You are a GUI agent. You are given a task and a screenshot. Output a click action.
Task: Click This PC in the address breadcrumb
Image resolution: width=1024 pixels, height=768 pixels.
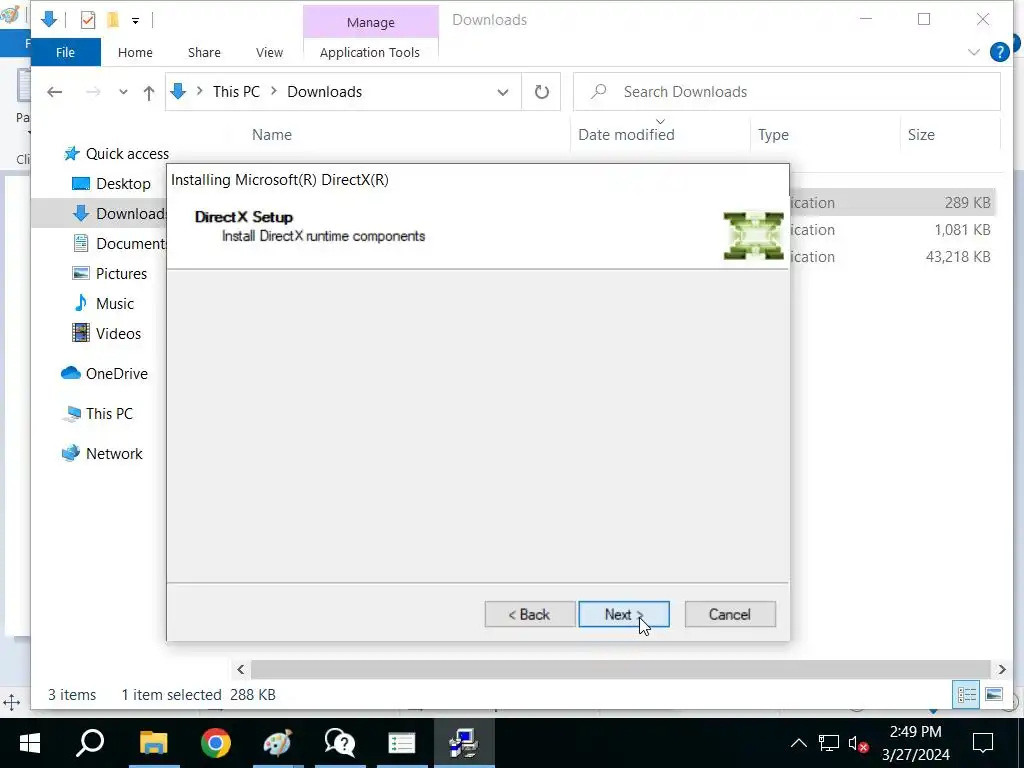[236, 91]
